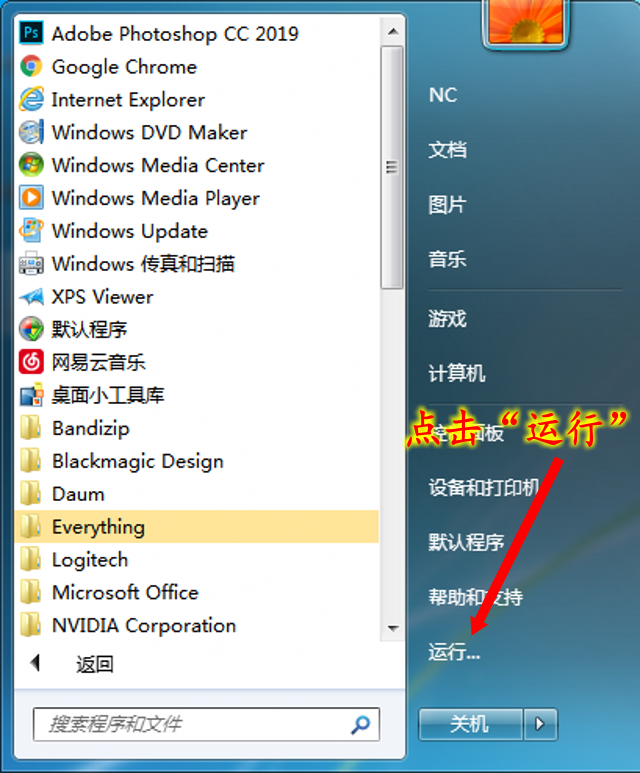The height and width of the screenshot is (773, 640).
Task: Click the Daum folder icon
Action: (x=31, y=493)
